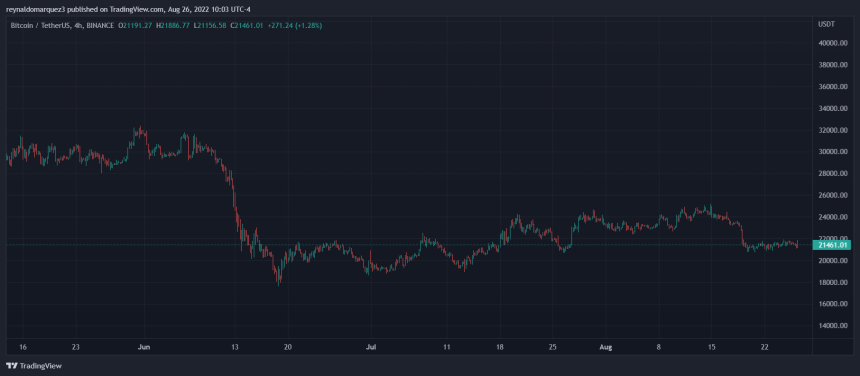860x376 pixels.
Task: Click the 30000.00 price axis label
Action: click(x=833, y=152)
